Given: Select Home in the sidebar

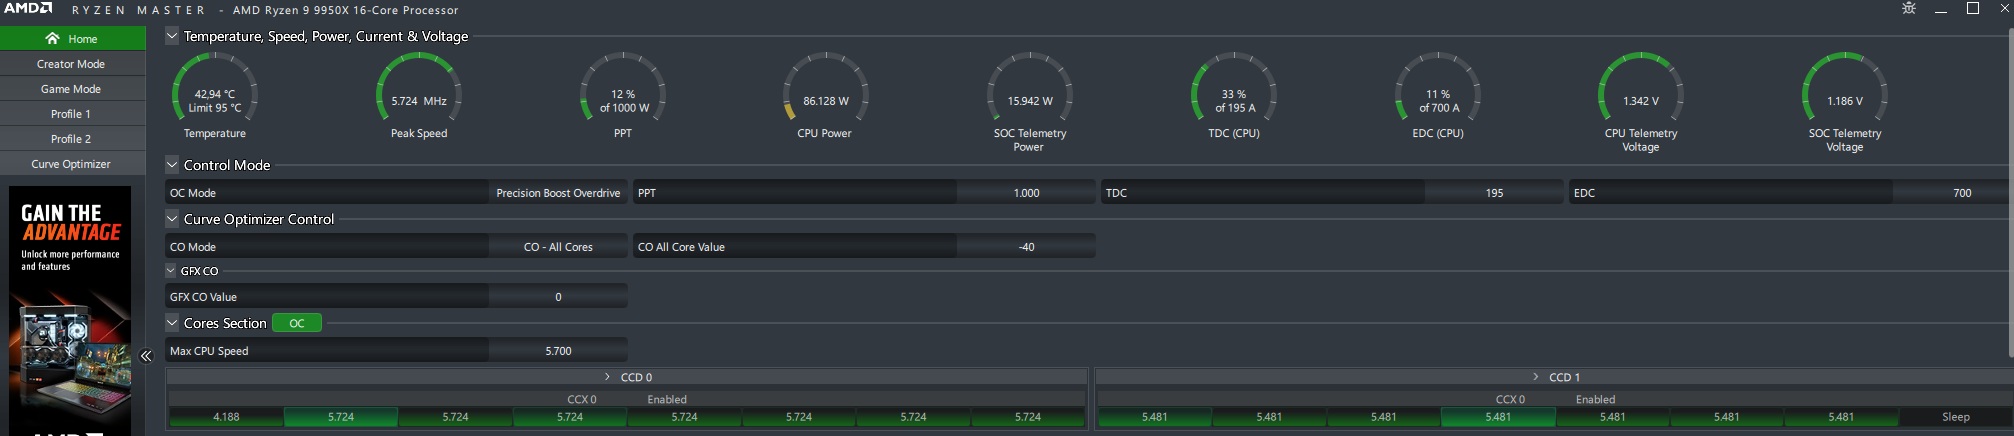Looking at the screenshot, I should click(x=73, y=38).
